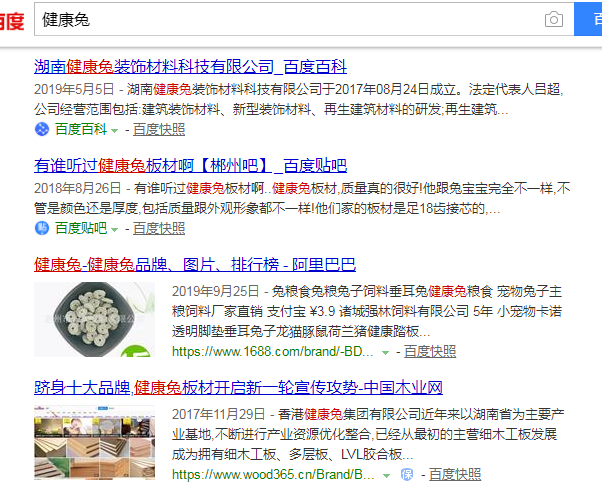Click the Baidu Baike source icon
Screen dimensions: 602x498
point(42,129)
